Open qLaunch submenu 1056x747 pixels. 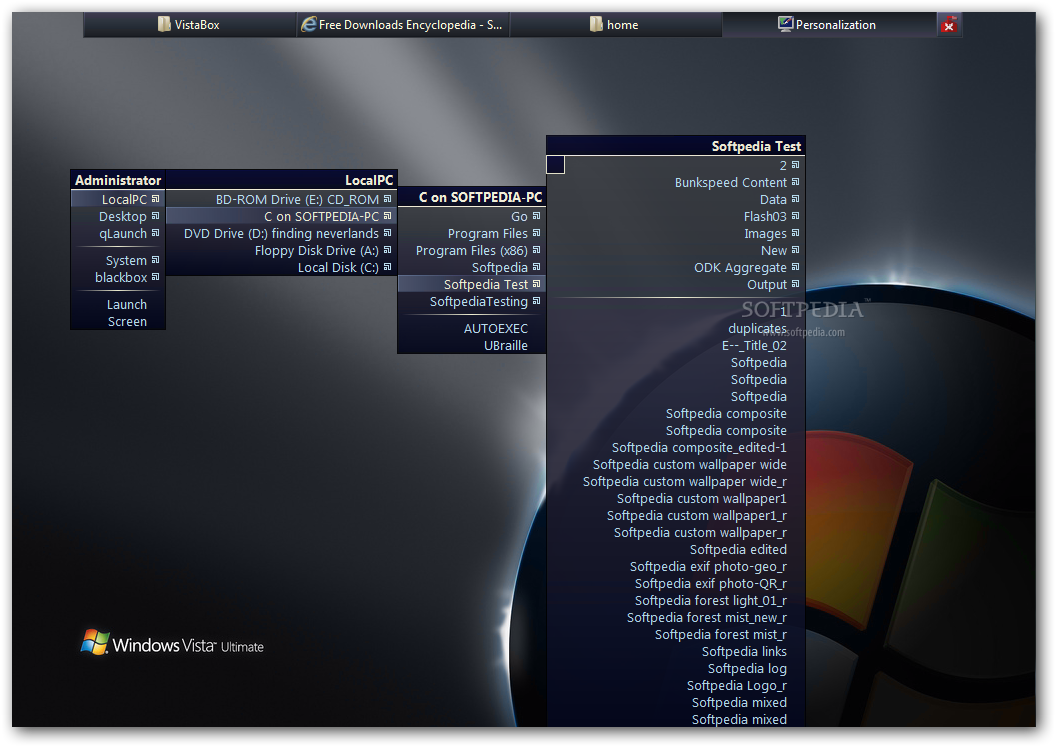pyautogui.click(x=118, y=233)
